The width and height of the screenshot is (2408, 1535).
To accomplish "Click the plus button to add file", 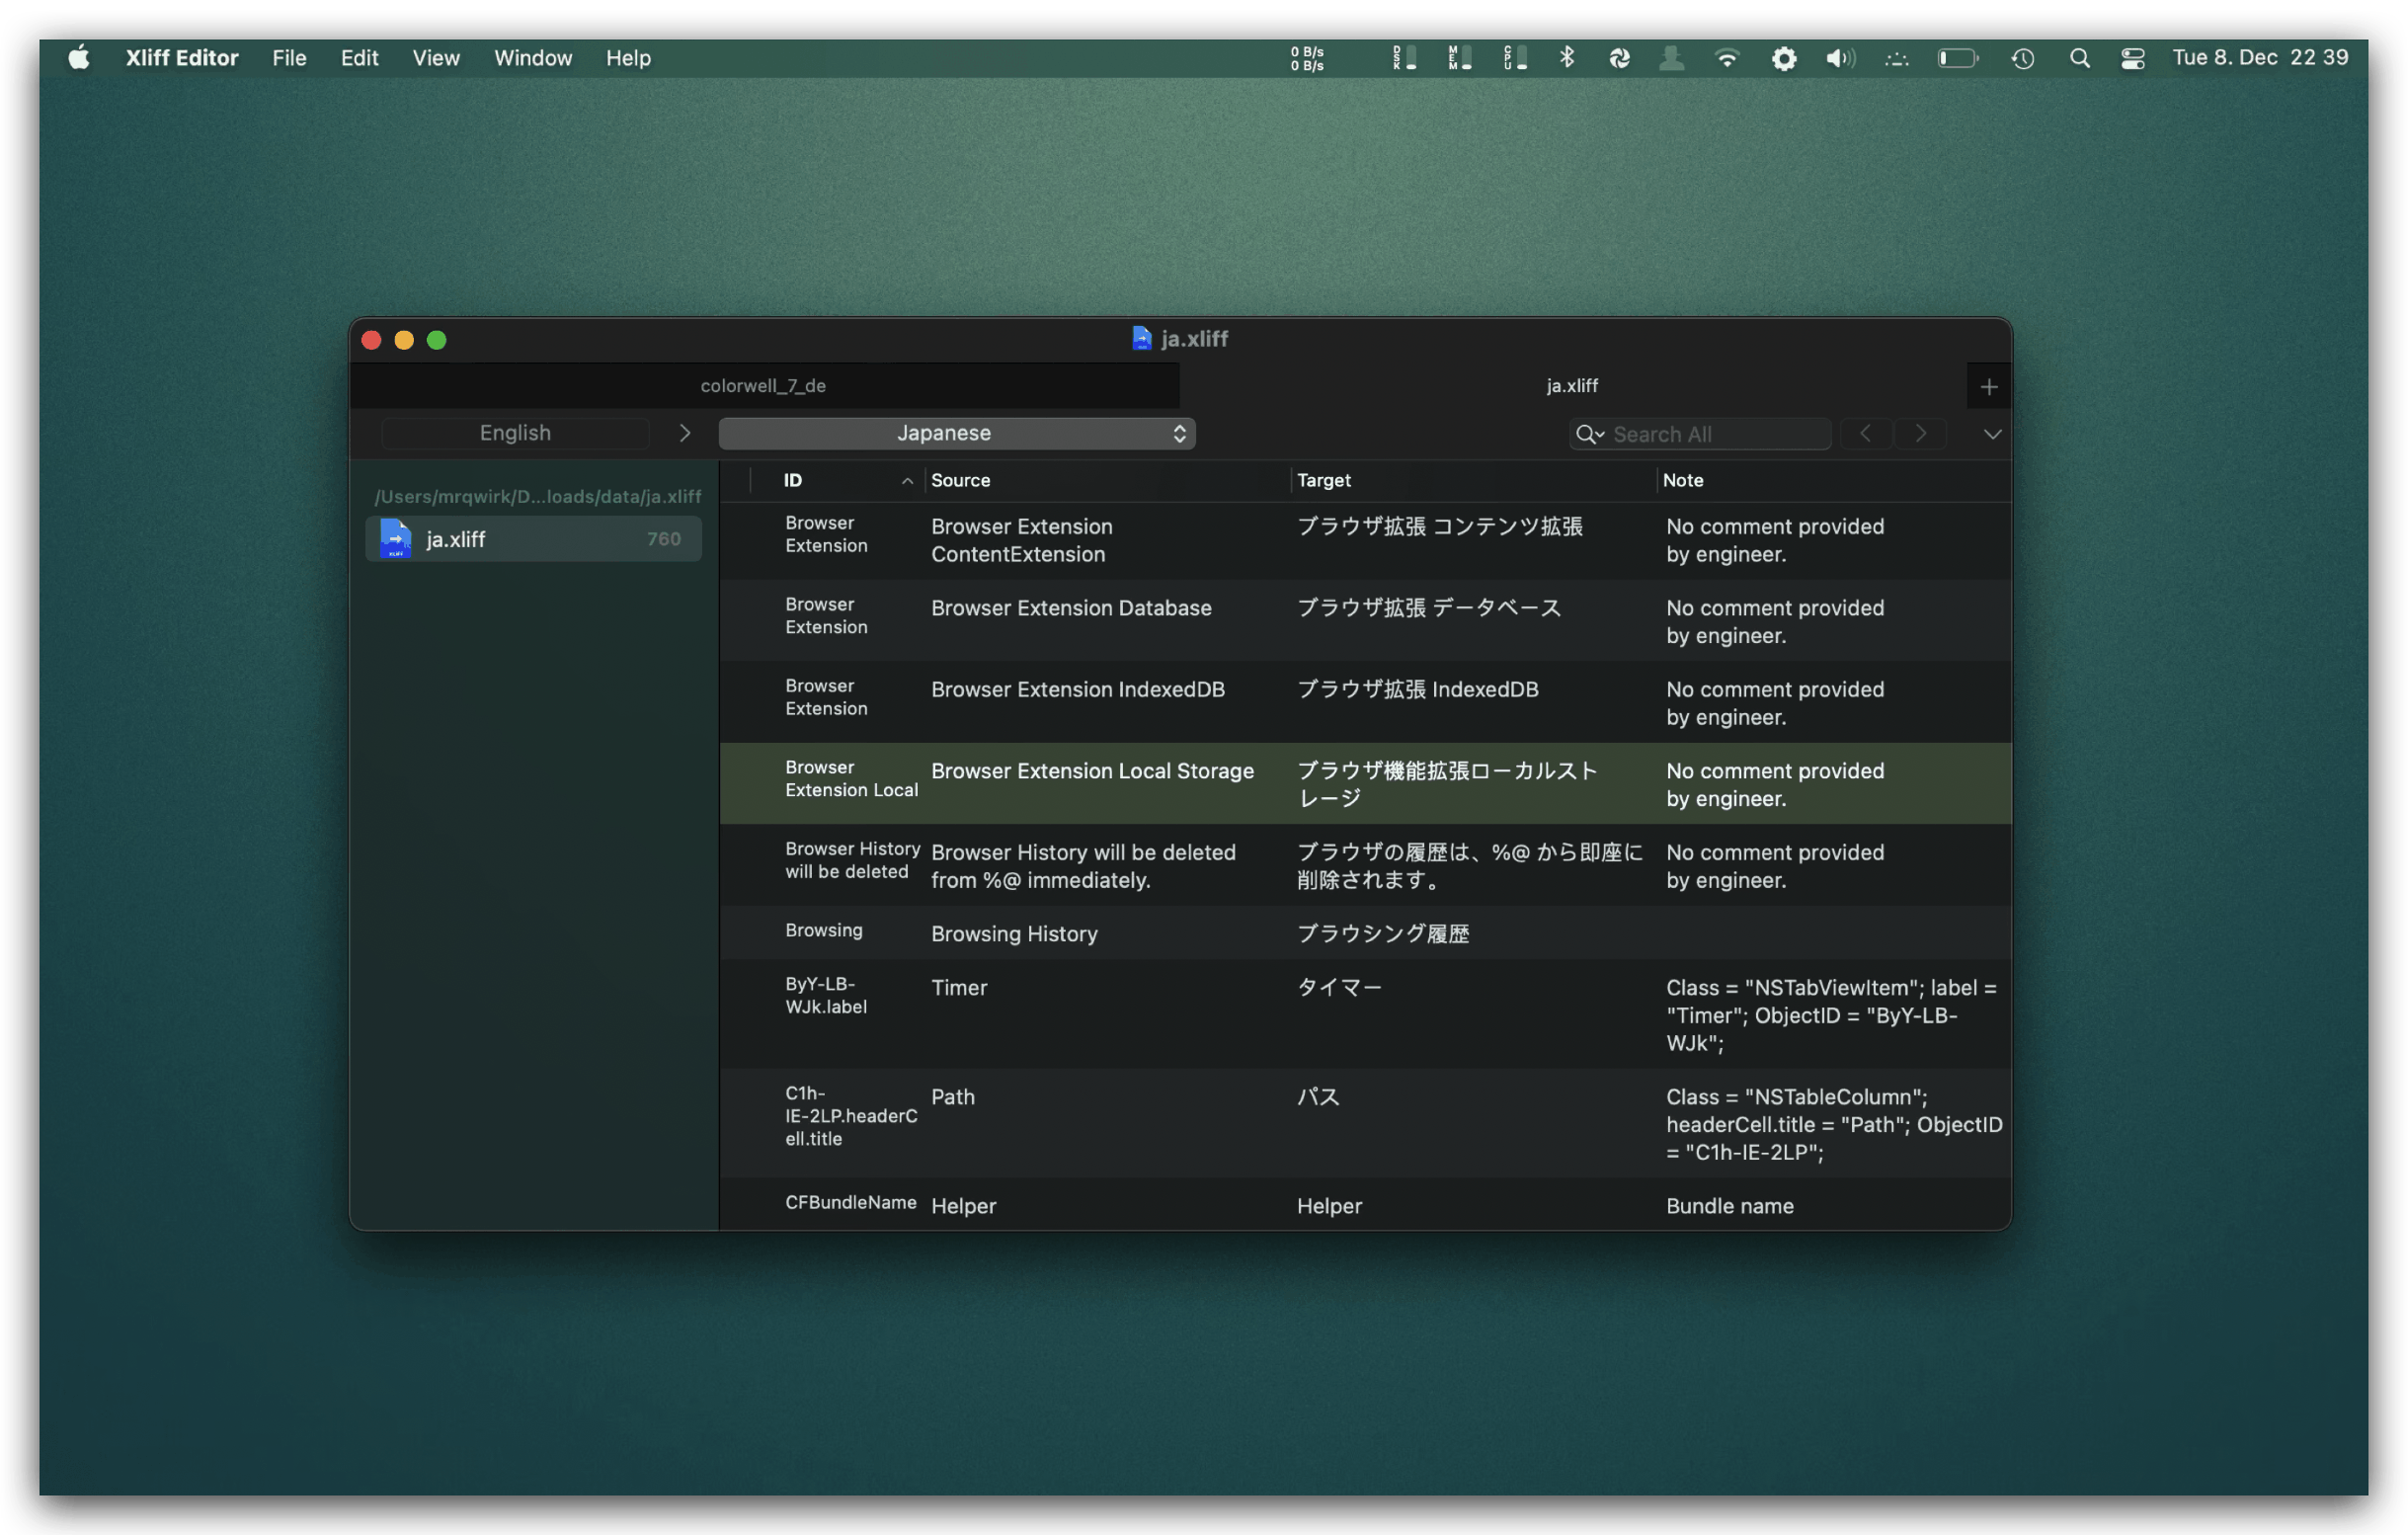I will pos(1988,386).
